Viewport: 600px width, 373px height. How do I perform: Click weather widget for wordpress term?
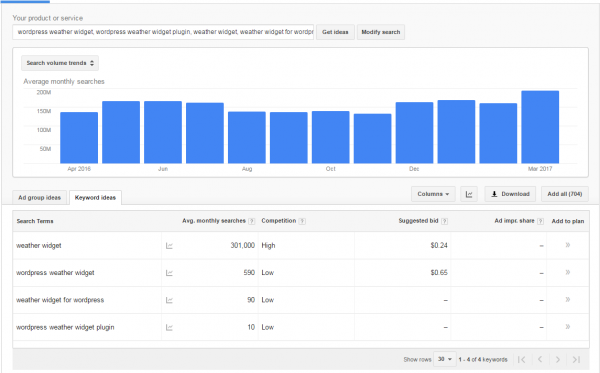coord(60,300)
